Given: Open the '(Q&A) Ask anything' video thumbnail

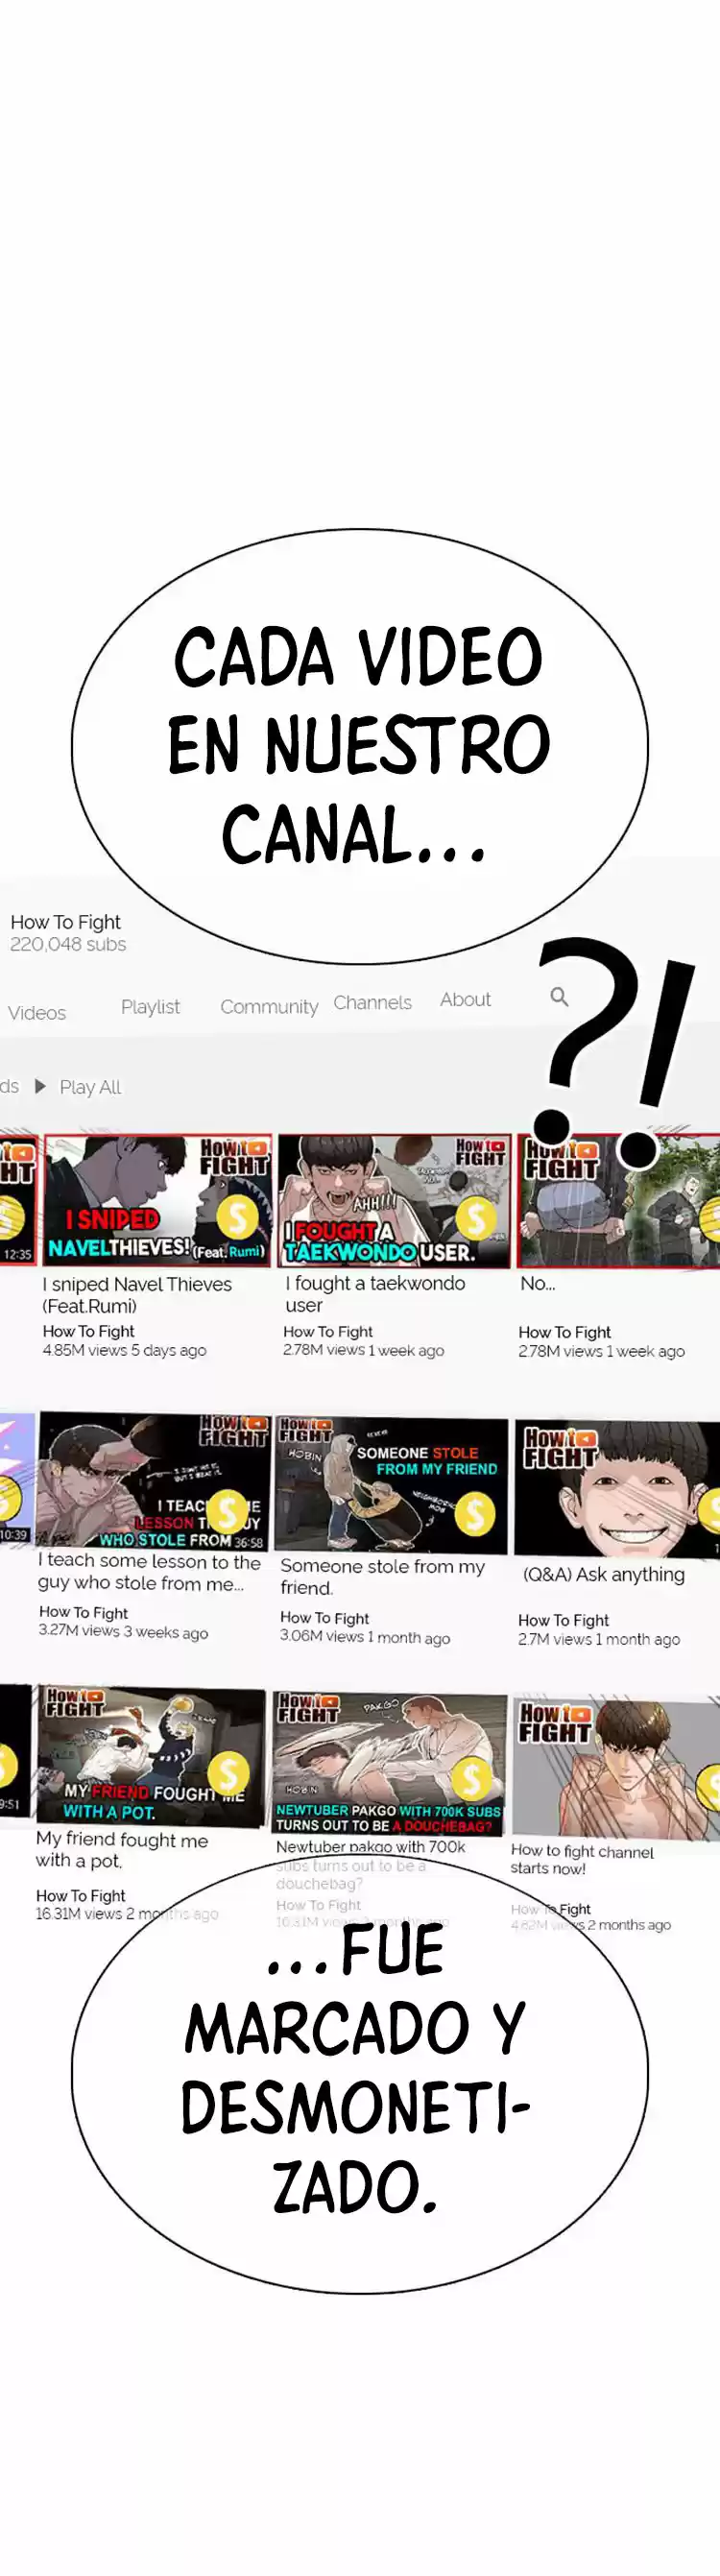Looking at the screenshot, I should (617, 1489).
